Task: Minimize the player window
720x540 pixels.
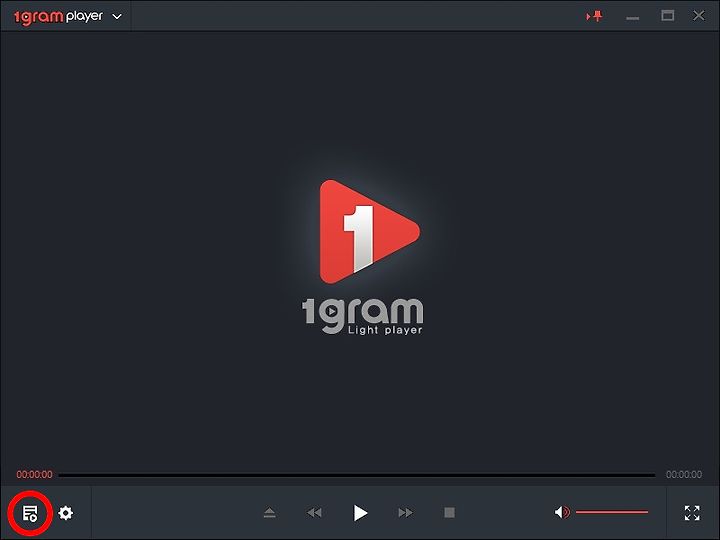Action: pyautogui.click(x=632, y=17)
